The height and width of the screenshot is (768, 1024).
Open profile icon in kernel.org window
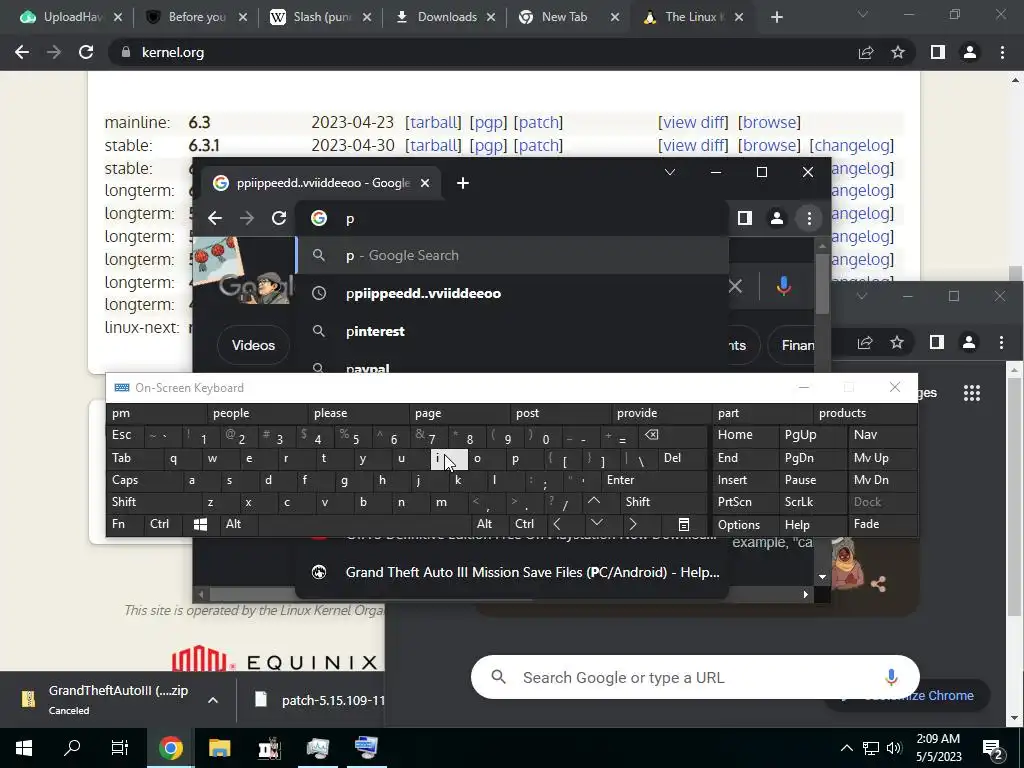970,52
